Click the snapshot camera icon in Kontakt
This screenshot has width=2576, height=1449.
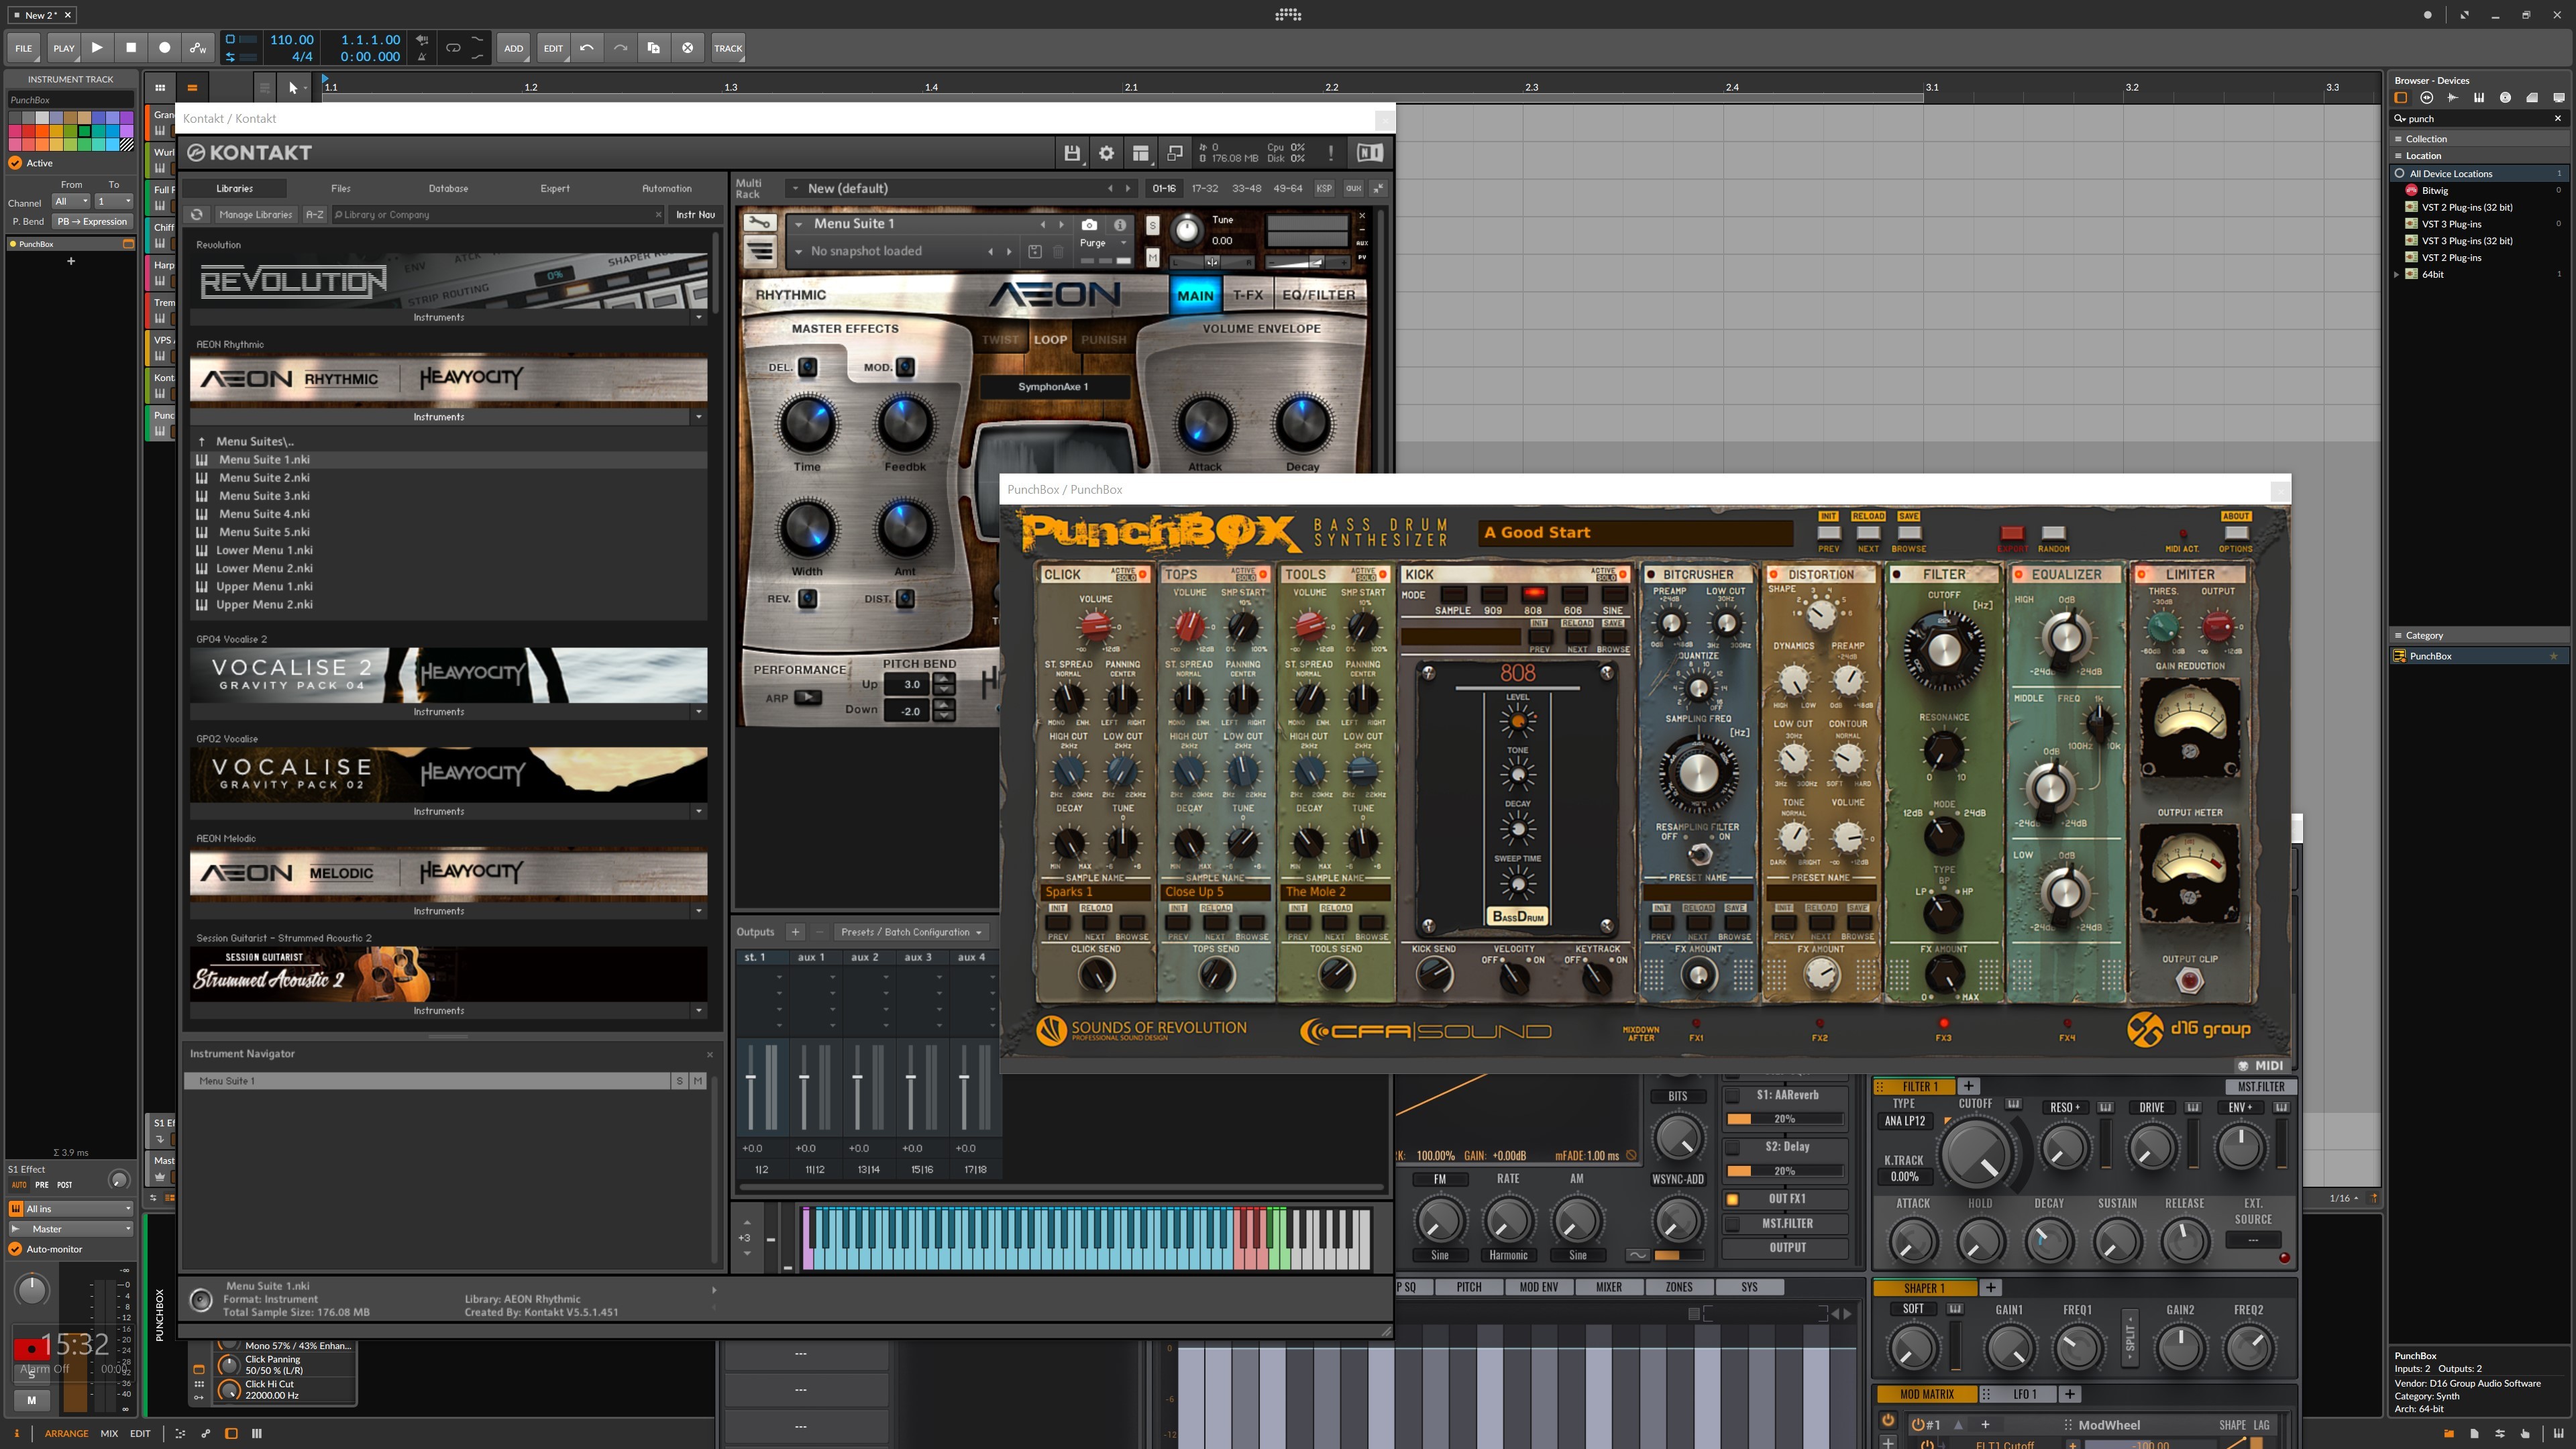tap(1089, 225)
